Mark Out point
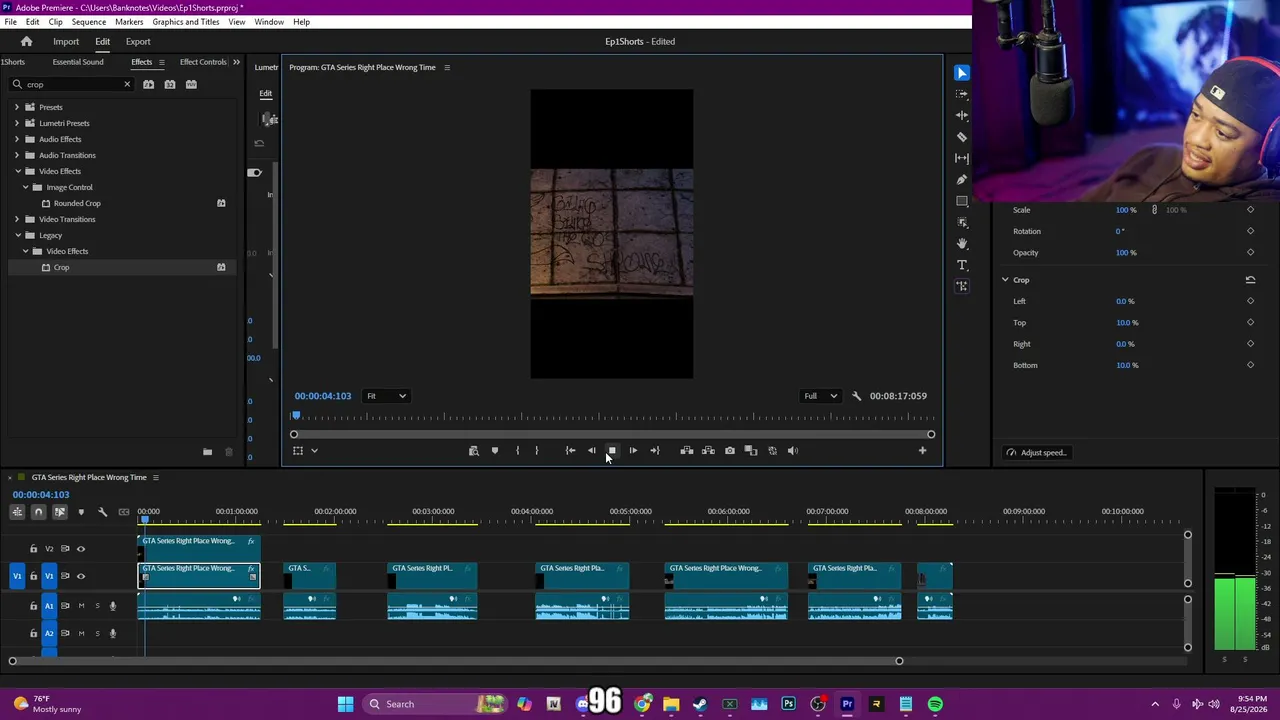Viewport: 1280px width, 720px height. click(537, 451)
